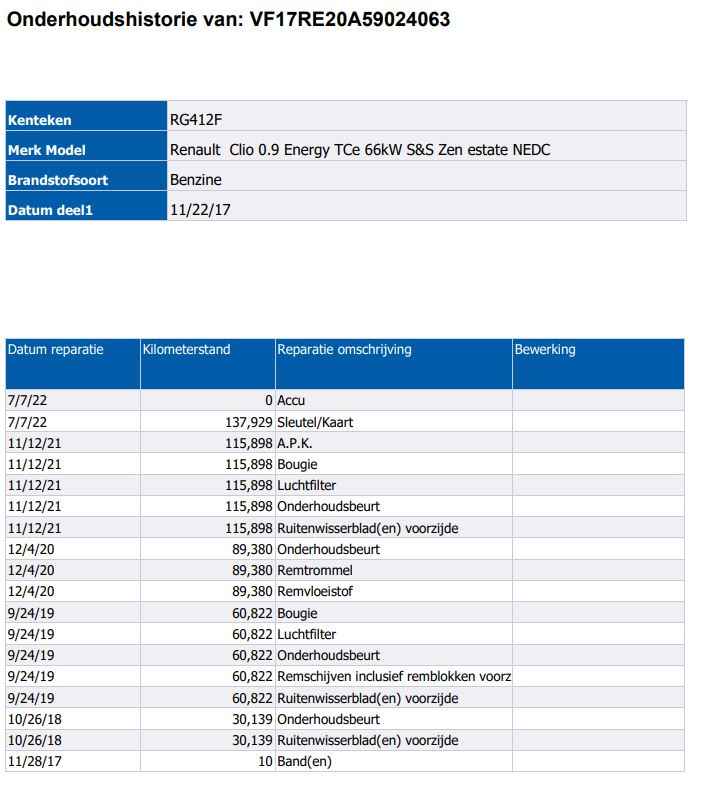Select the 'A.P.K.' repair entry
This screenshot has height=796, width=712.
294,443
